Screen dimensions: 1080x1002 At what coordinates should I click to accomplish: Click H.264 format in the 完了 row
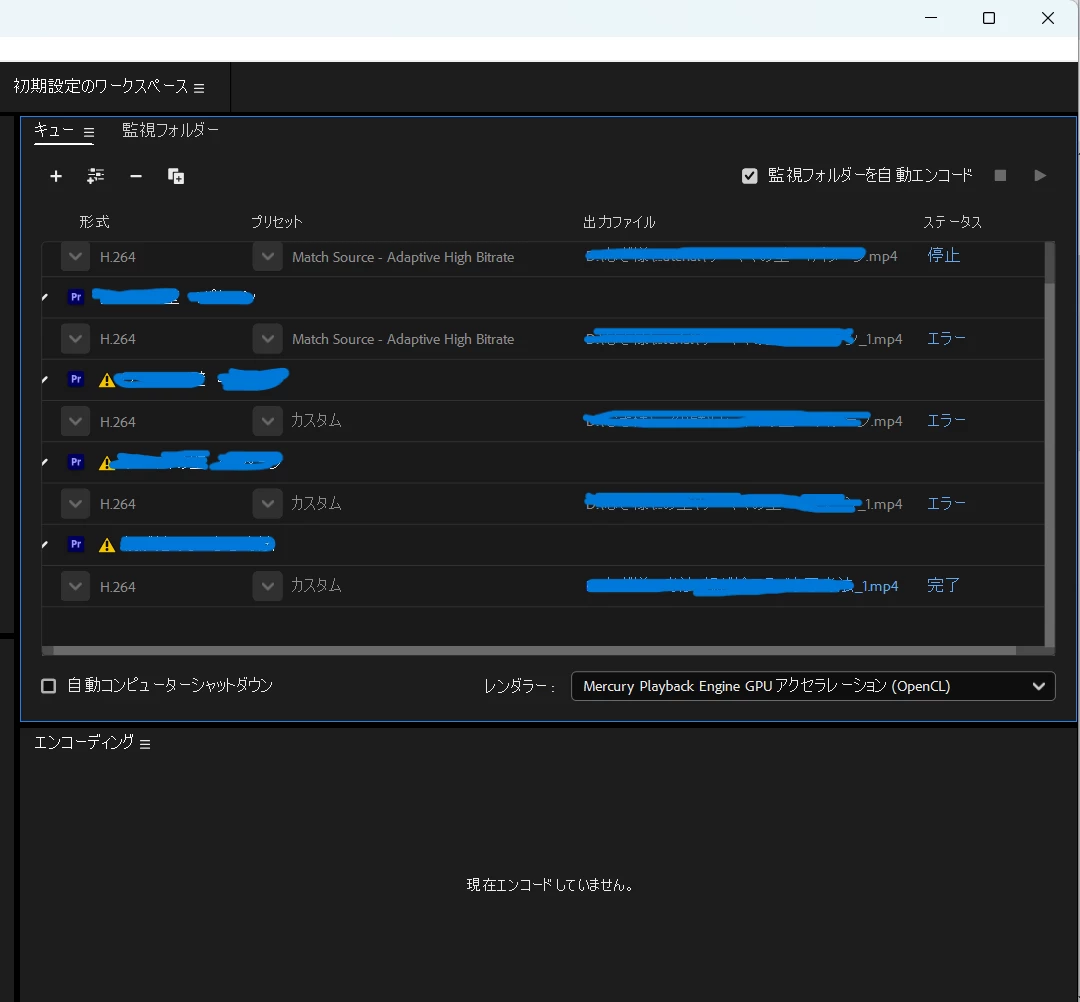coord(118,587)
